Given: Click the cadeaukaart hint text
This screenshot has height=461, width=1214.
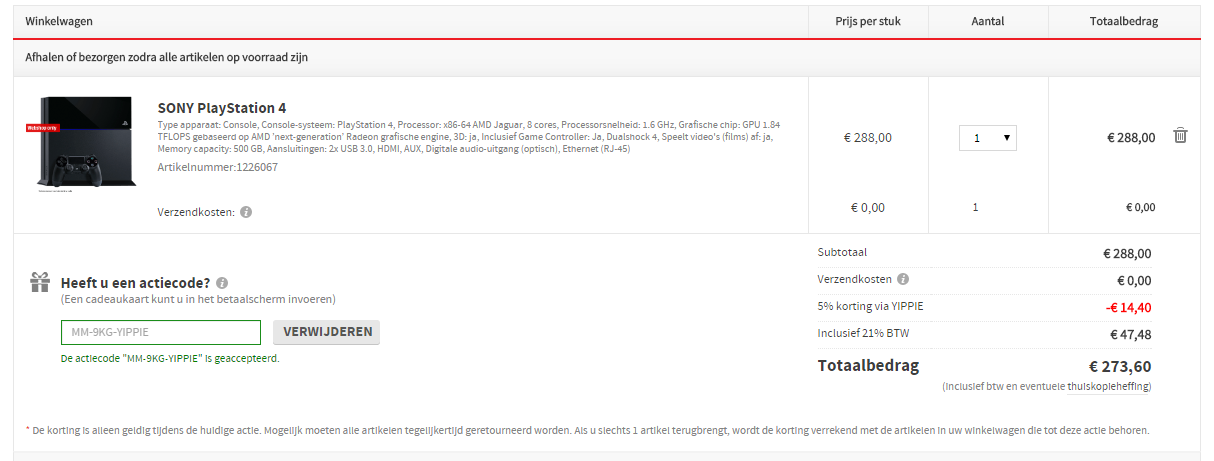Looking at the screenshot, I should point(198,299).
